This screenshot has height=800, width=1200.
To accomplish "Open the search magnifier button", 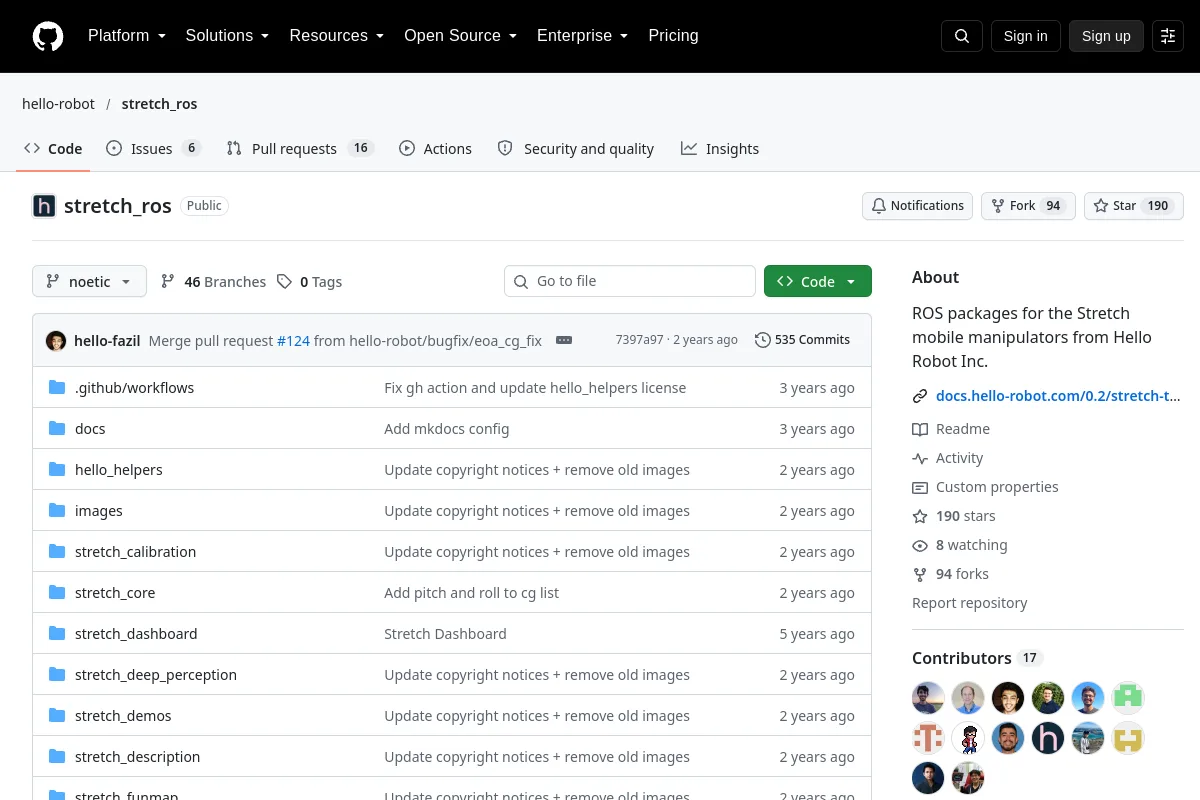I will (962, 36).
